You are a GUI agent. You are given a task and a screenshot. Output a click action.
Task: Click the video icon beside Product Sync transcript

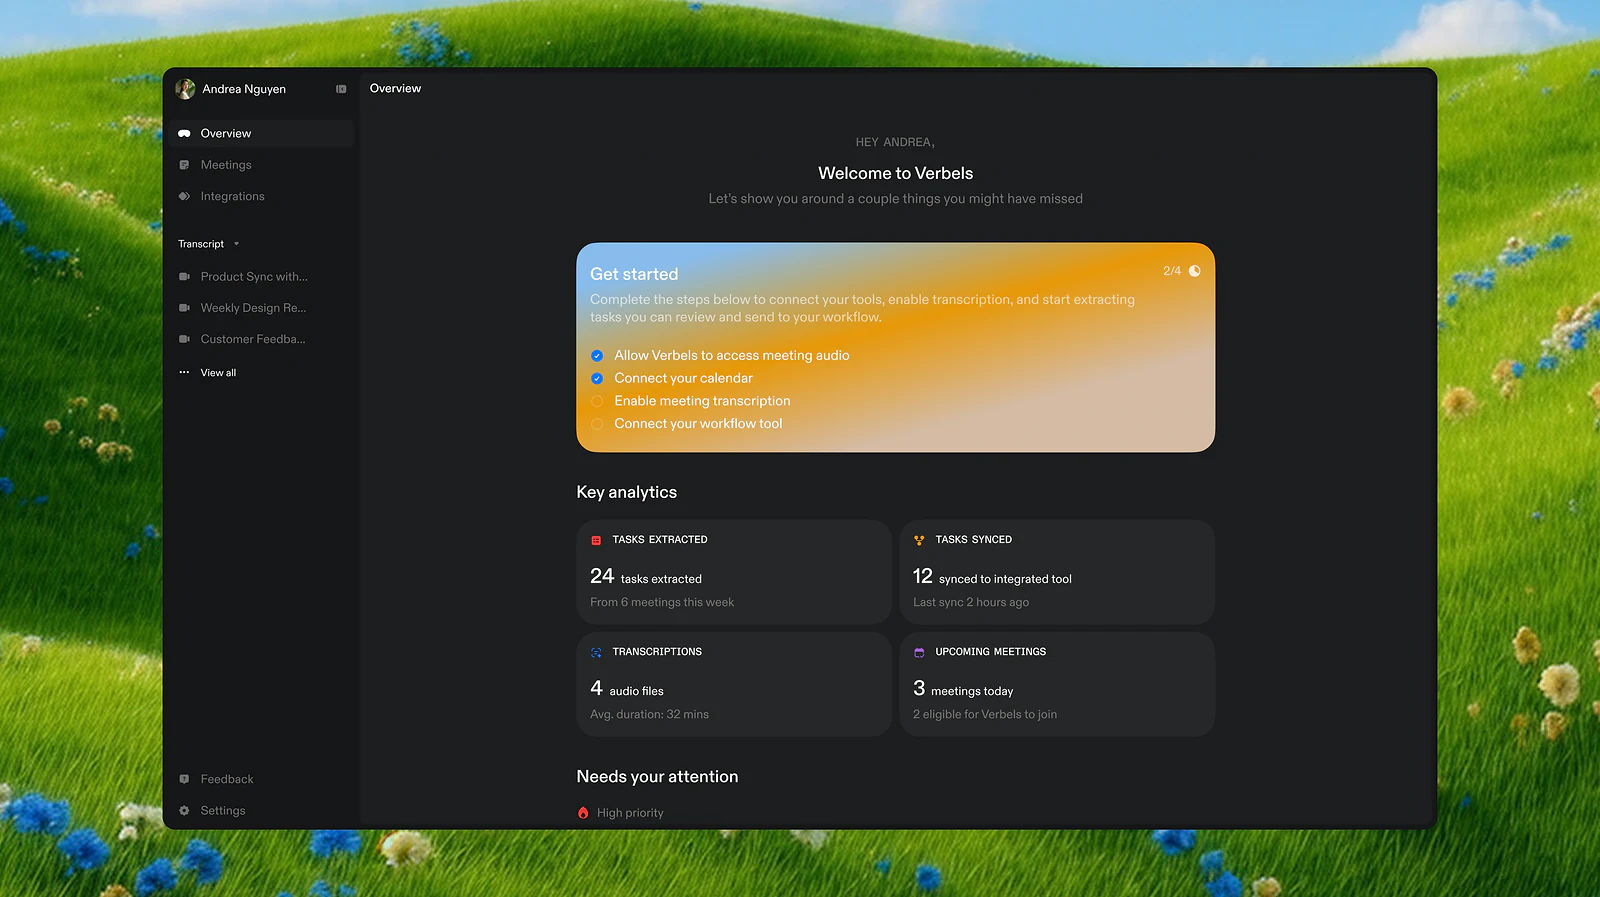click(184, 277)
